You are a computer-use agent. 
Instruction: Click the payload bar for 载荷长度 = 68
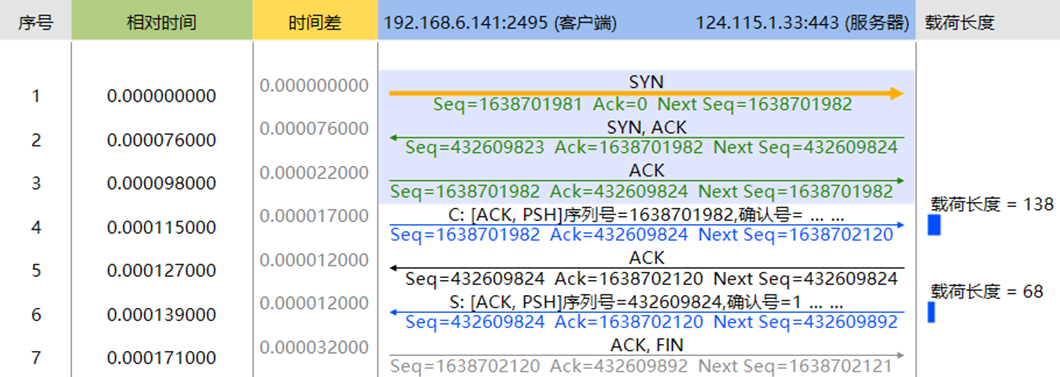click(x=931, y=312)
